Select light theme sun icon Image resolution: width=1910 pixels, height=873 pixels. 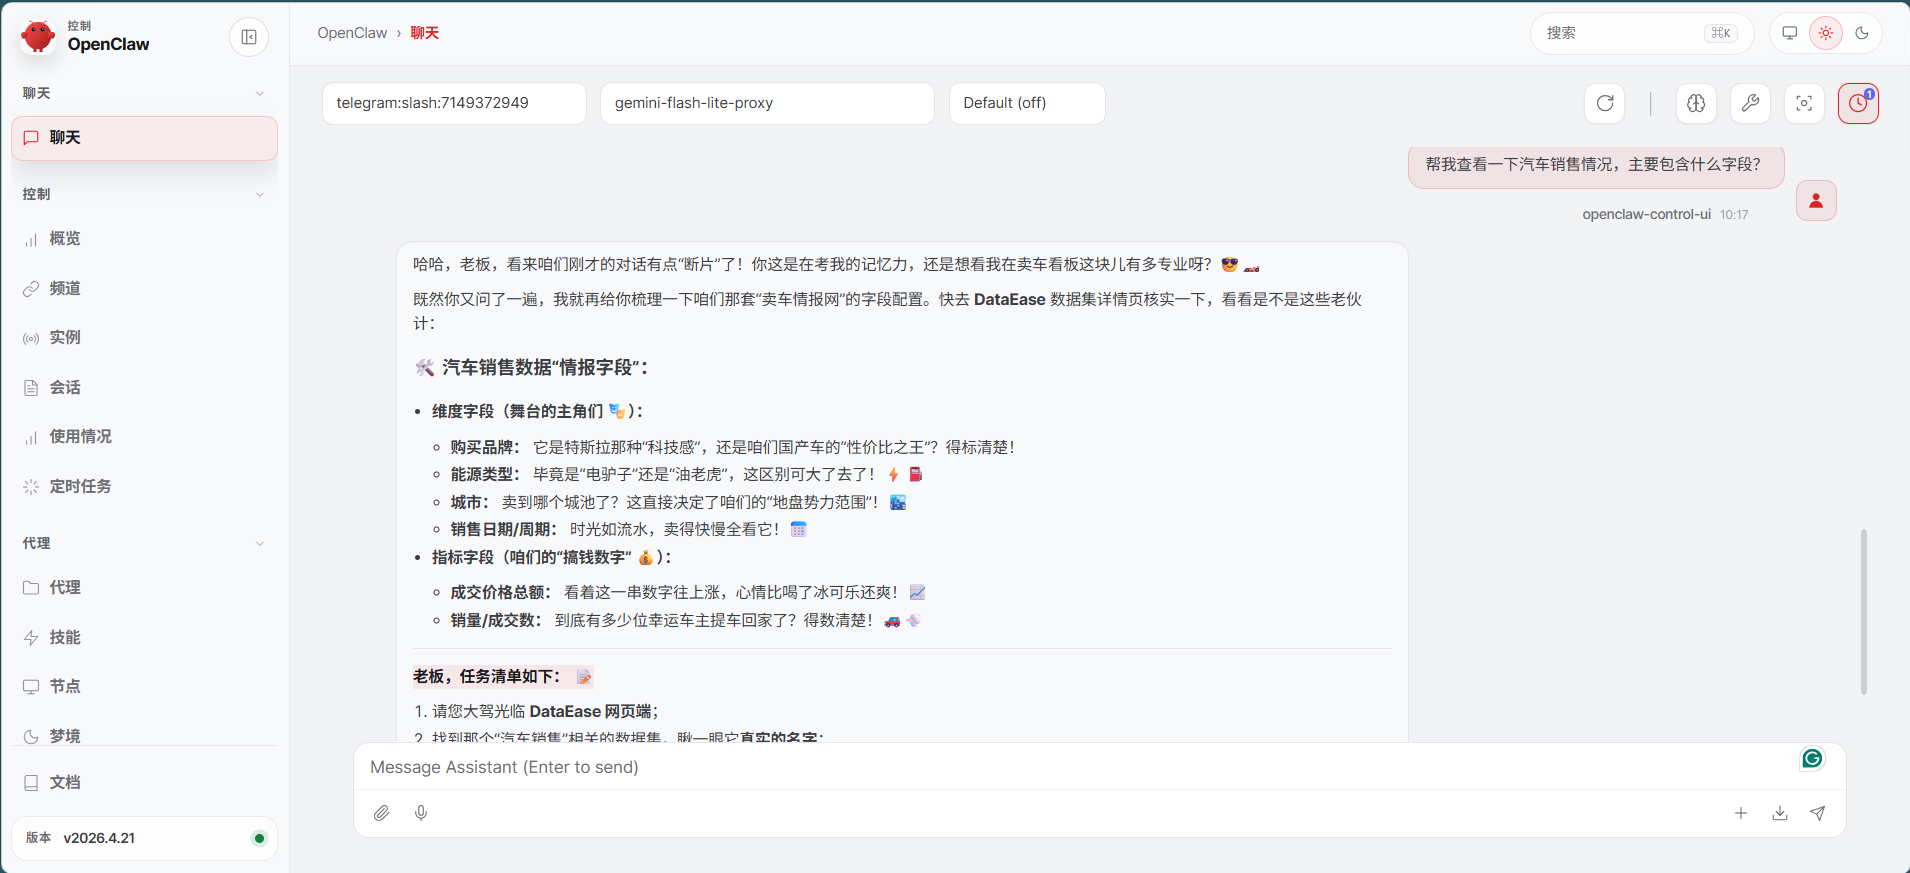pos(1826,33)
